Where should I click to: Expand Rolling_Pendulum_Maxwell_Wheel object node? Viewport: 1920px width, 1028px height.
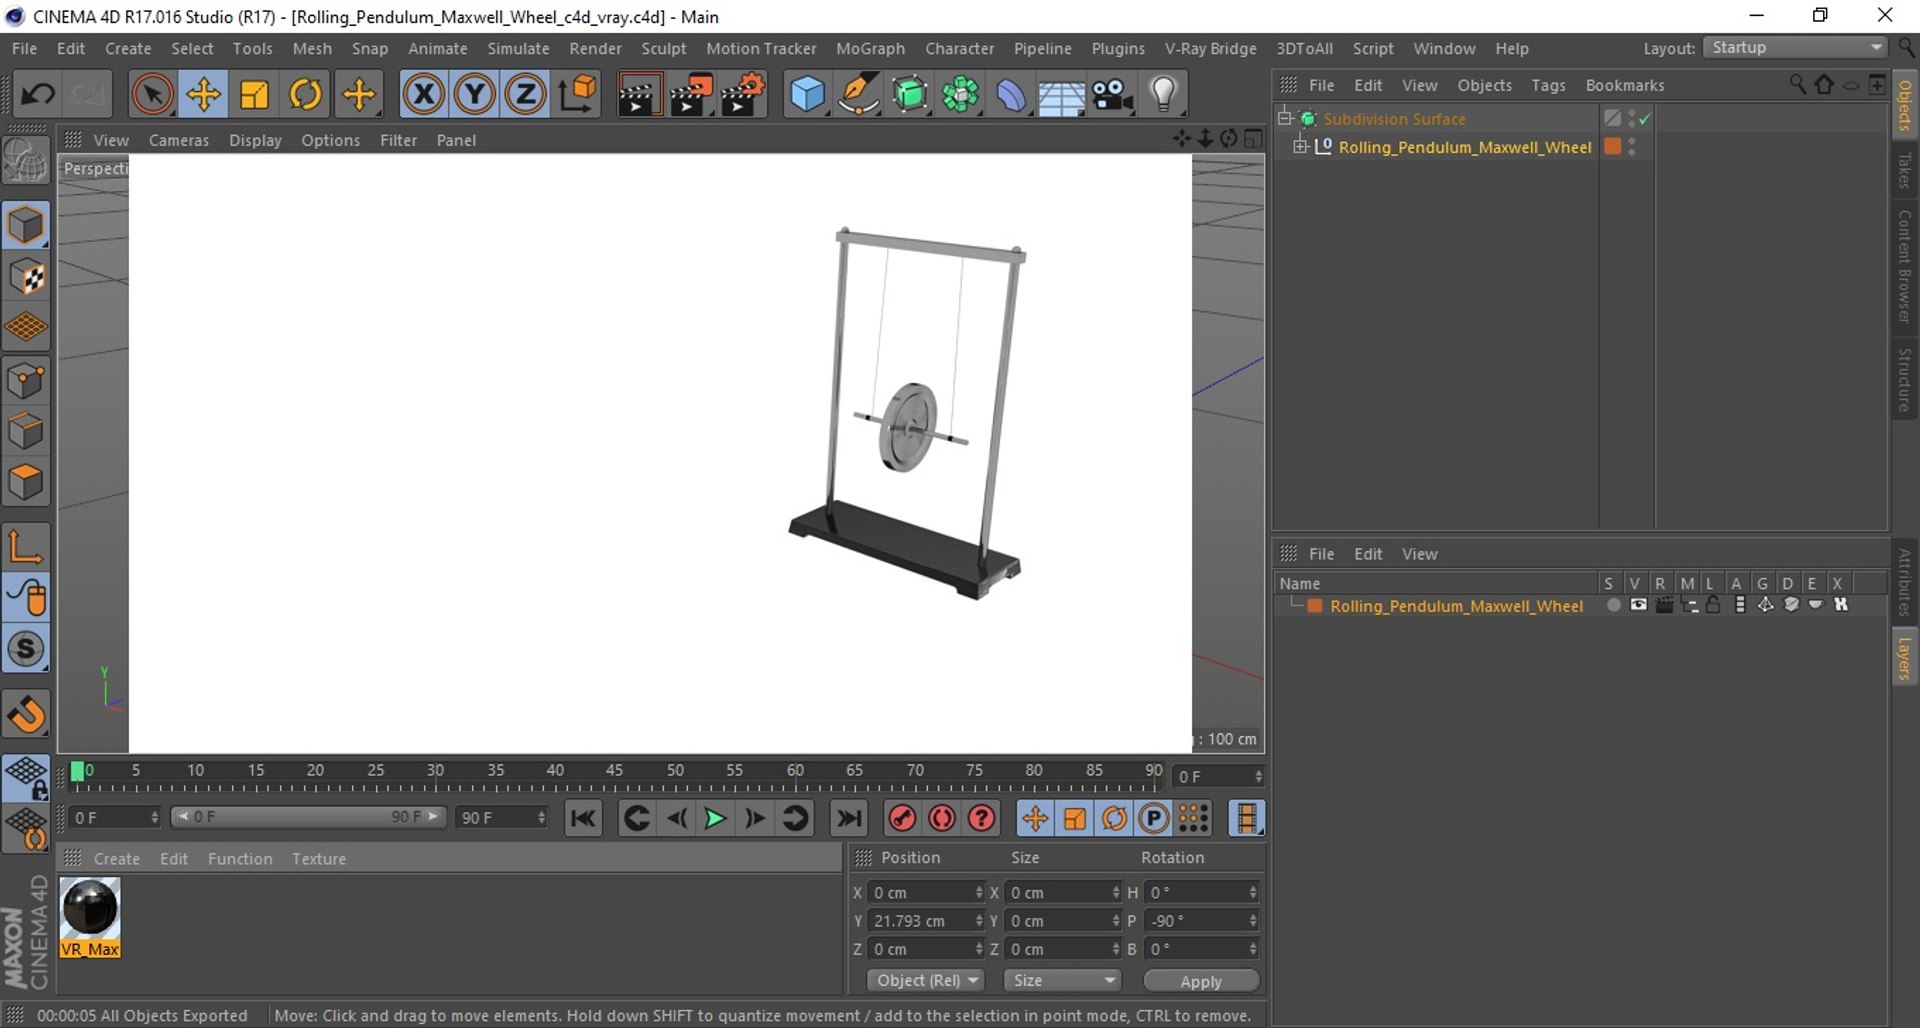[x=1300, y=147]
